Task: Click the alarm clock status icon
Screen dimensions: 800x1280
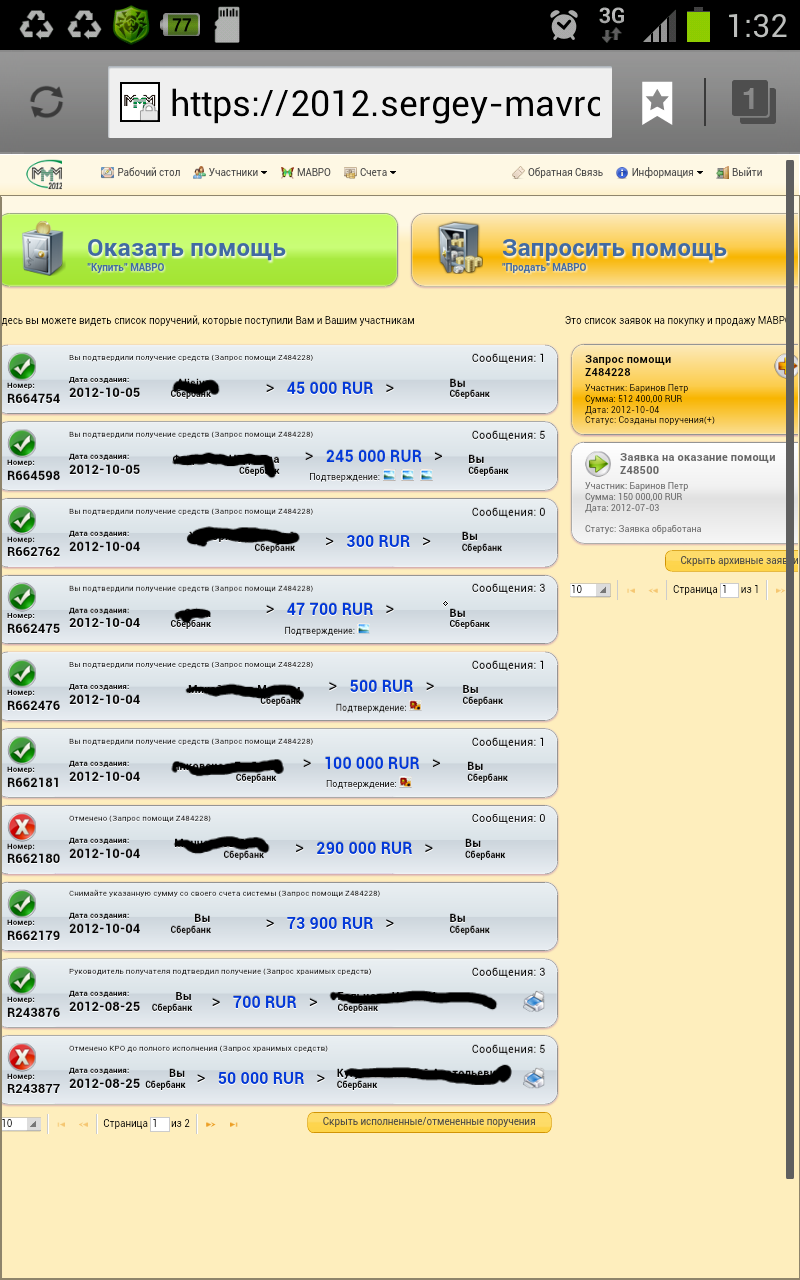Action: [565, 25]
